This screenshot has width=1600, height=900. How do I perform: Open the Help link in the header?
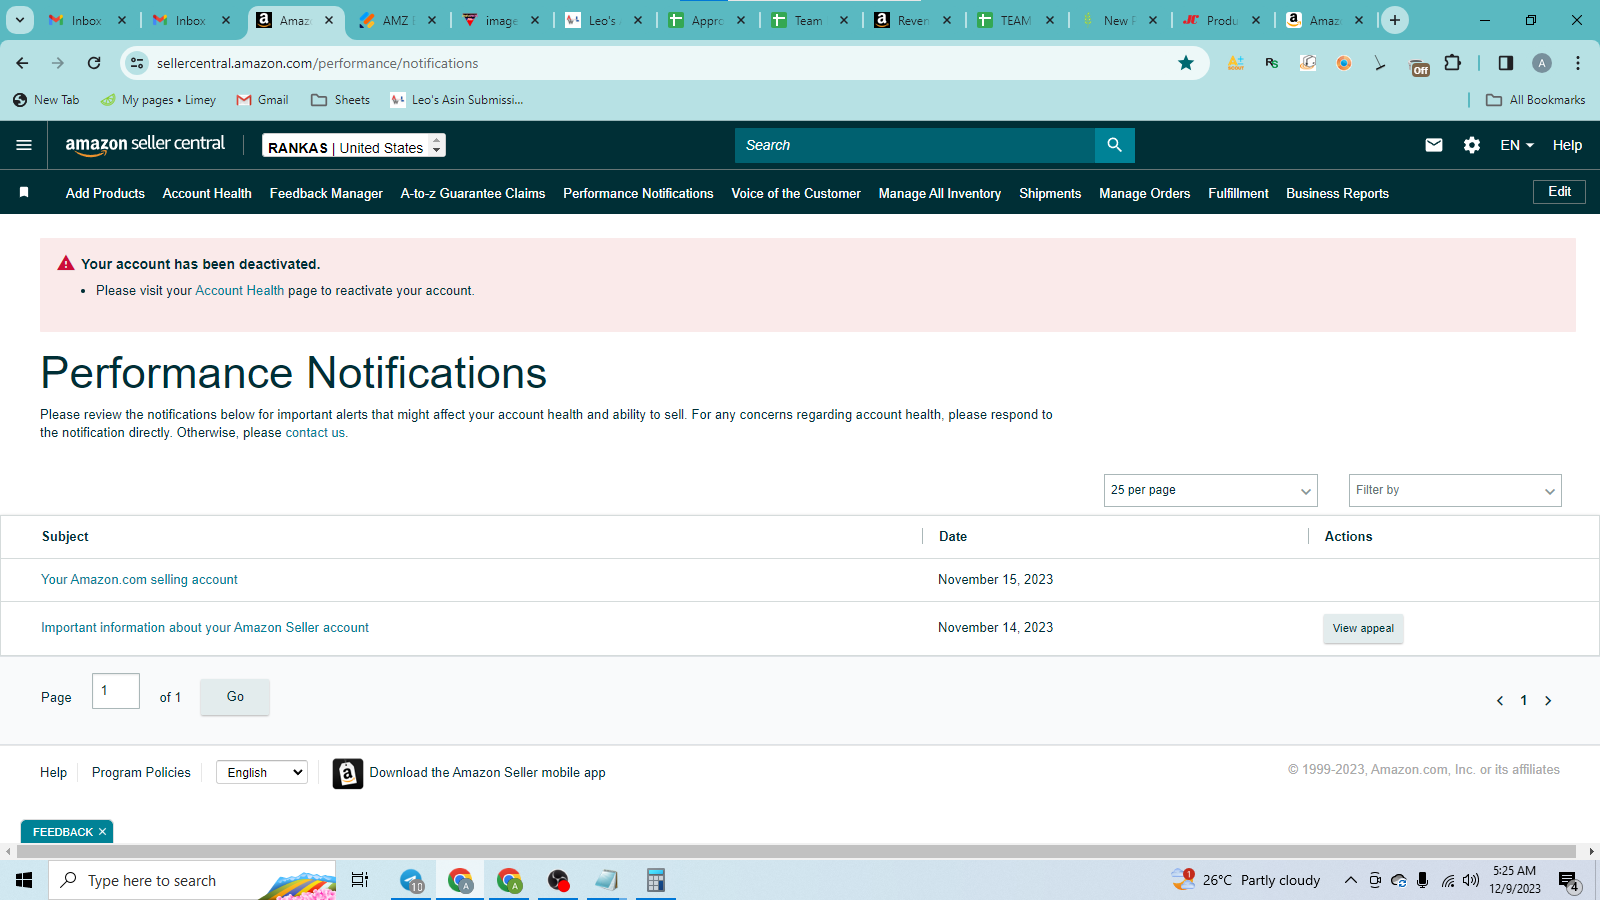coord(1567,145)
